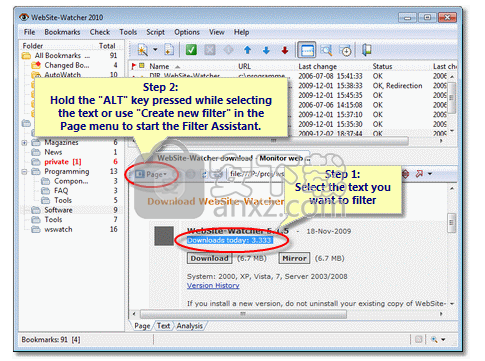485x361 pixels.
Task: Click the blue down arrow icon
Action: point(266,50)
